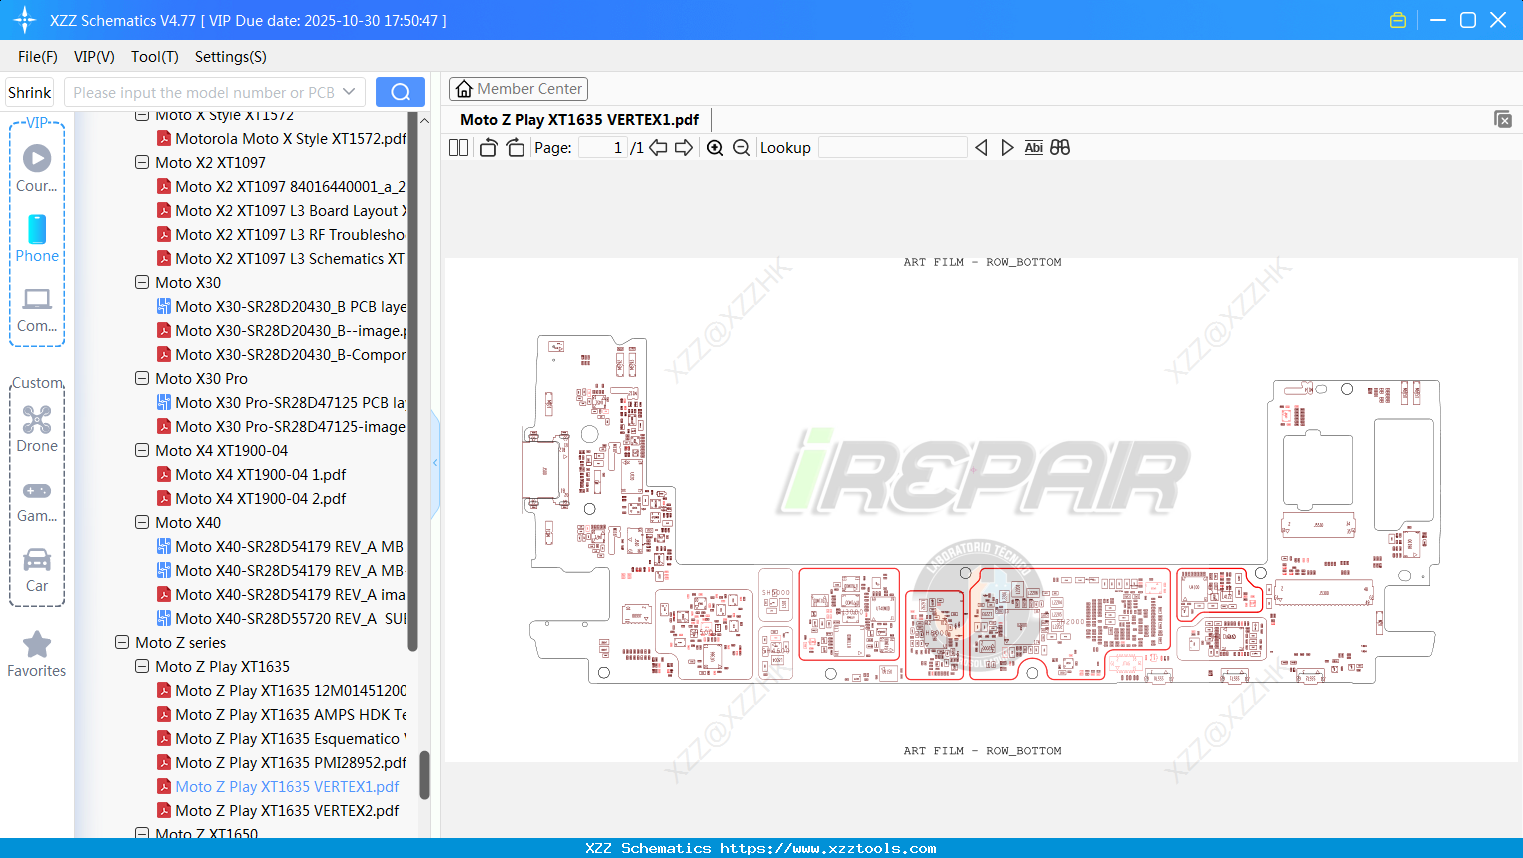The height and width of the screenshot is (858, 1523).
Task: Click the binoculars search icon
Action: pyautogui.click(x=1060, y=148)
